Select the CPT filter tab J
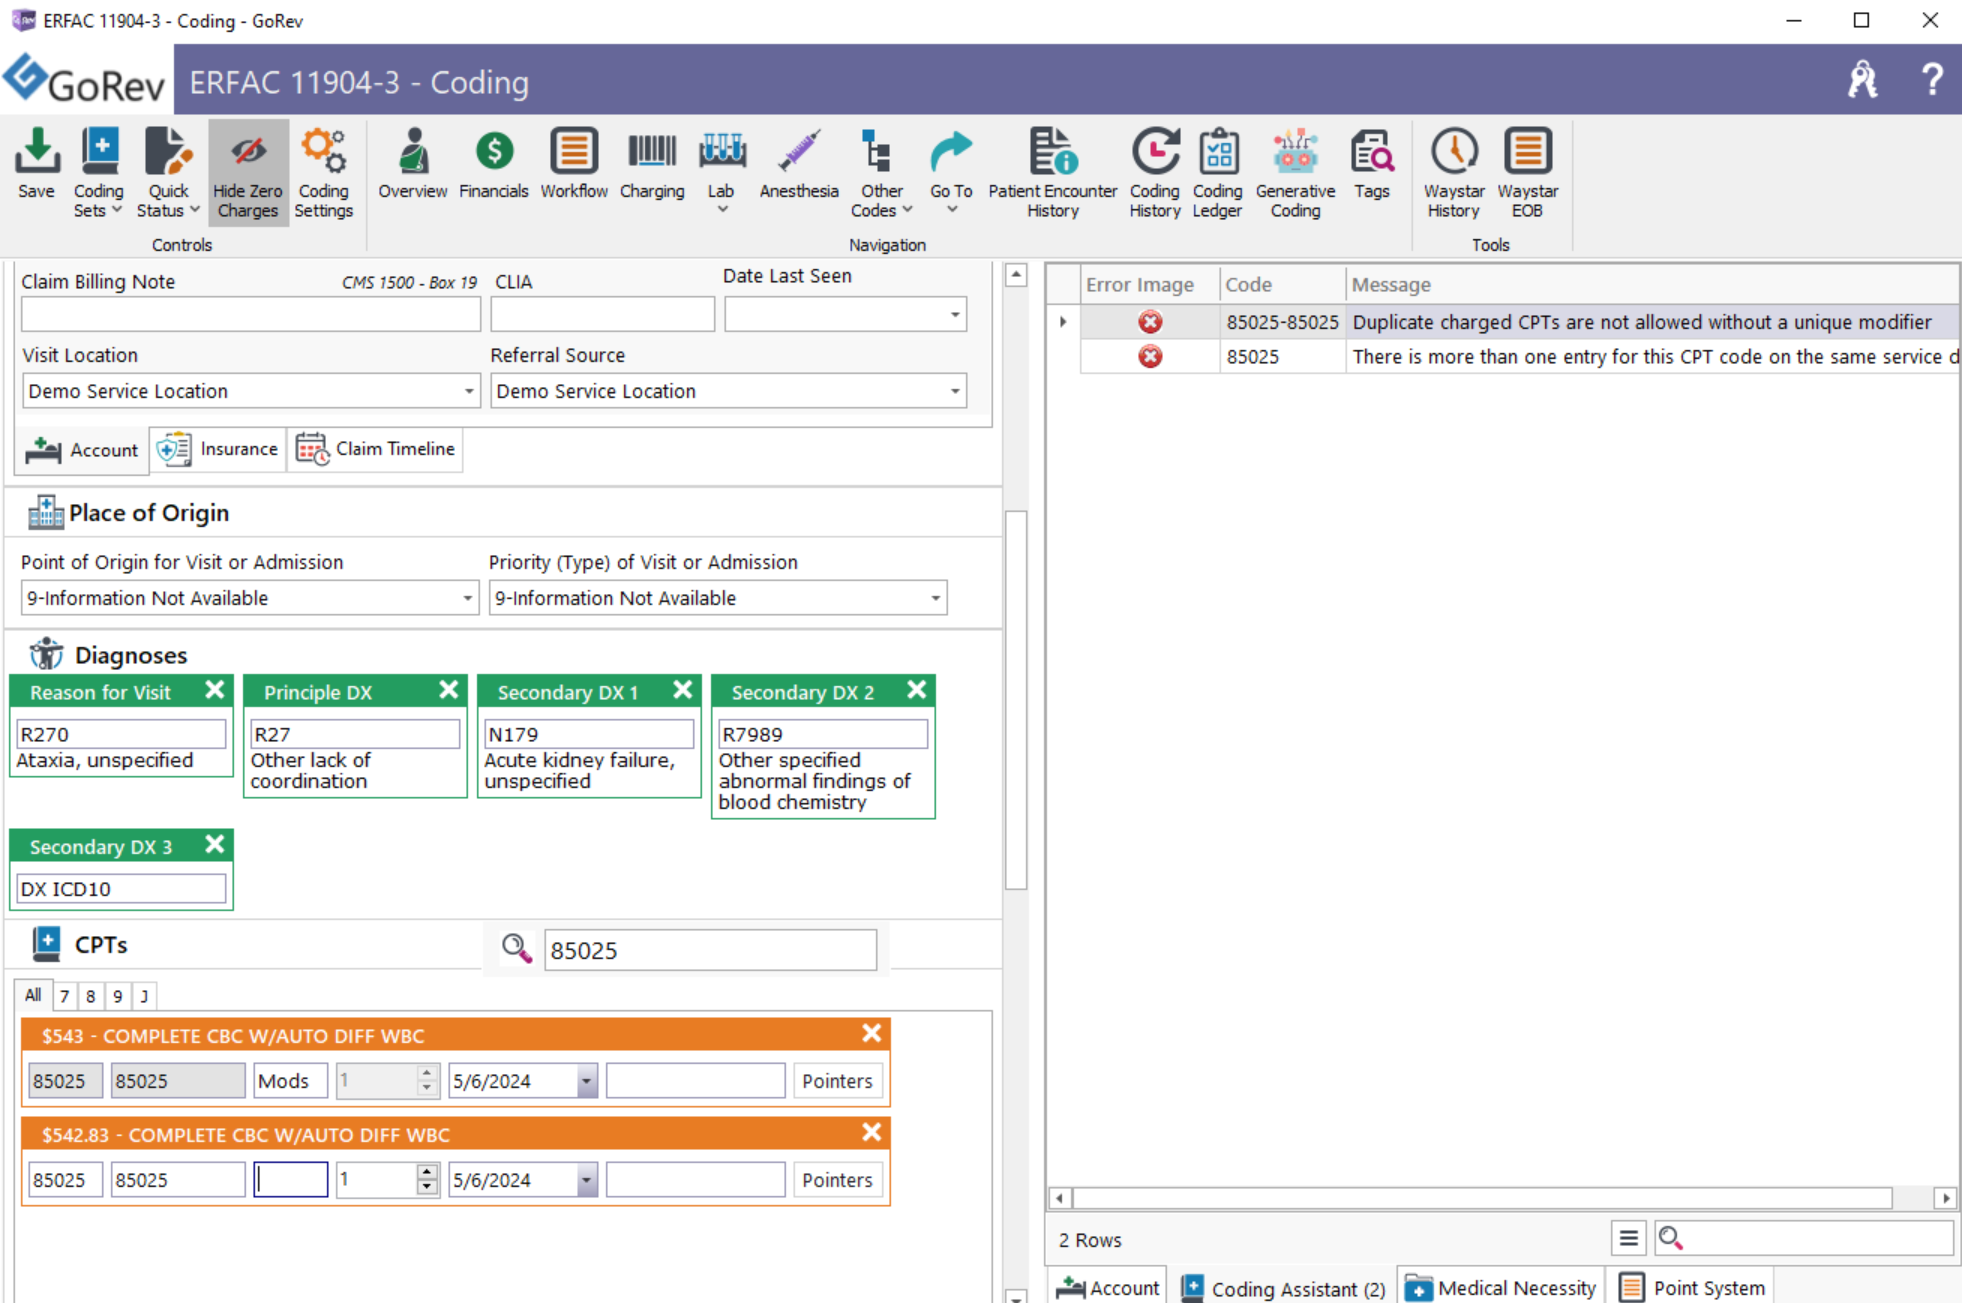The width and height of the screenshot is (1962, 1303). tap(144, 996)
